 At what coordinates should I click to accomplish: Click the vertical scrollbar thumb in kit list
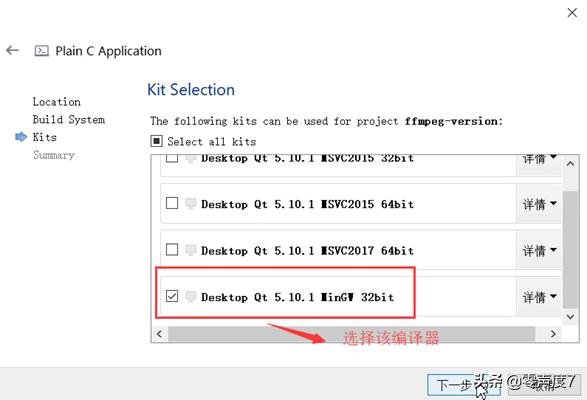pos(571,249)
